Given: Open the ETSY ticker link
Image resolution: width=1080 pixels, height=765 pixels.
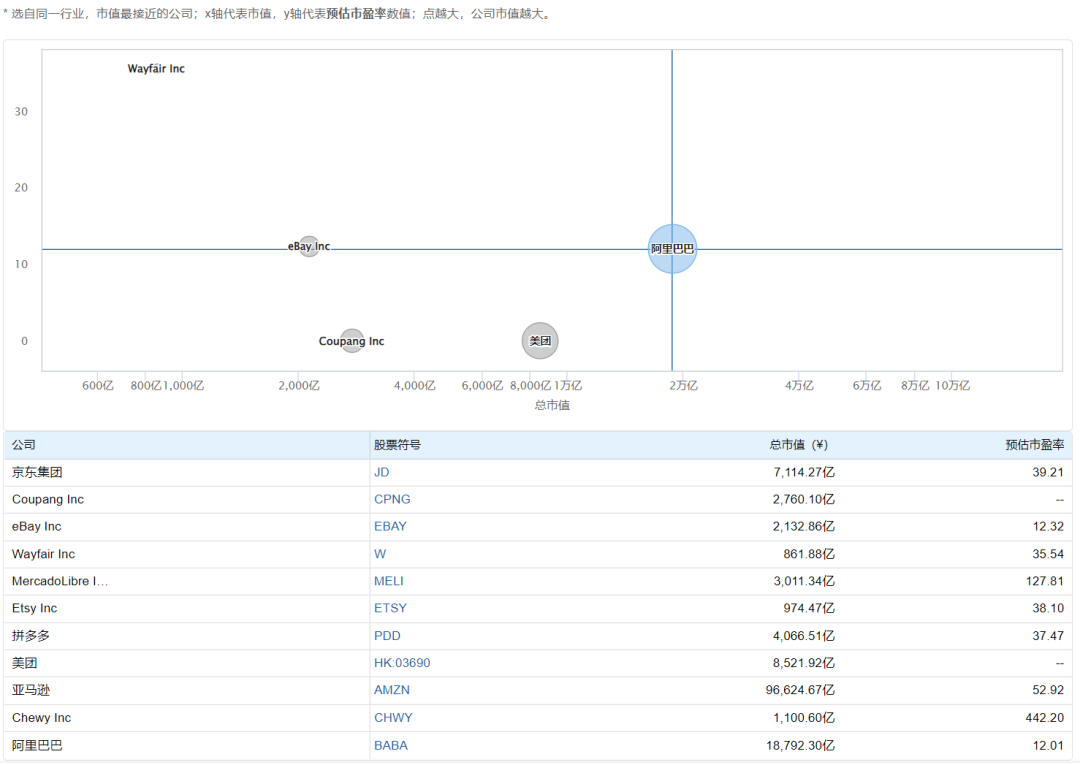Looking at the screenshot, I should 390,608.
